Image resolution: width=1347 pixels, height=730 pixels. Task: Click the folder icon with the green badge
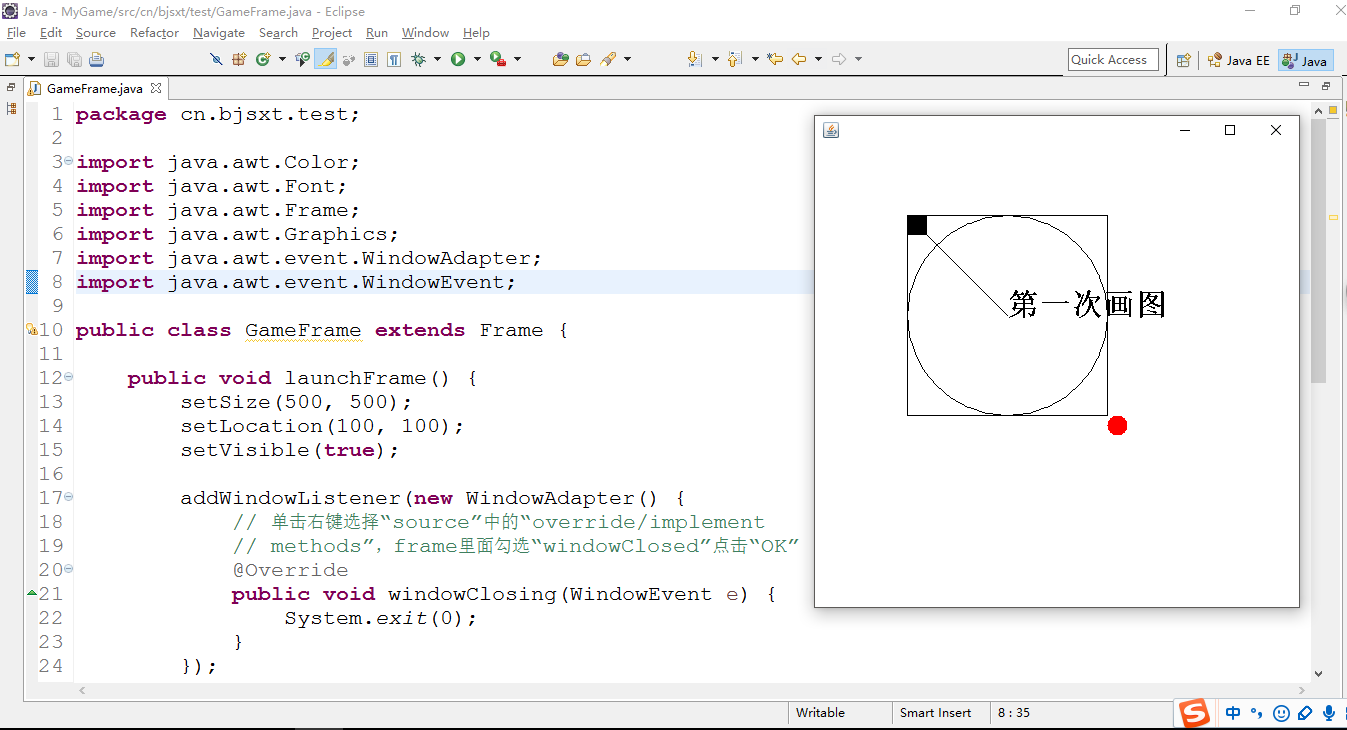pyautogui.click(x=560, y=59)
